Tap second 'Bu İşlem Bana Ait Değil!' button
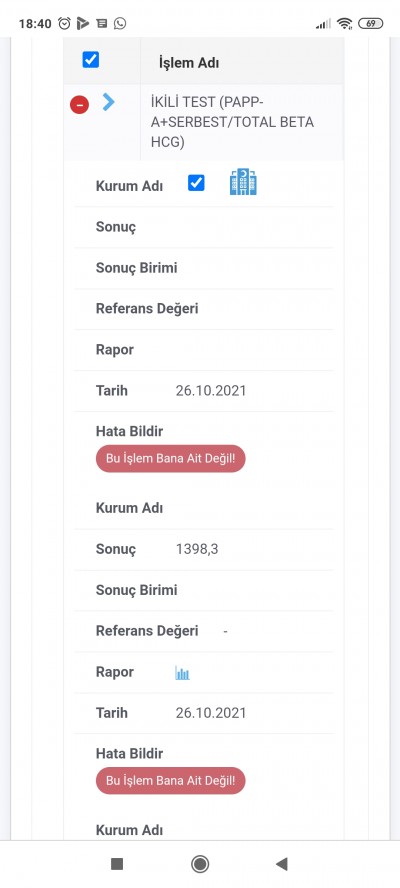This screenshot has height=888, width=400. 171,781
